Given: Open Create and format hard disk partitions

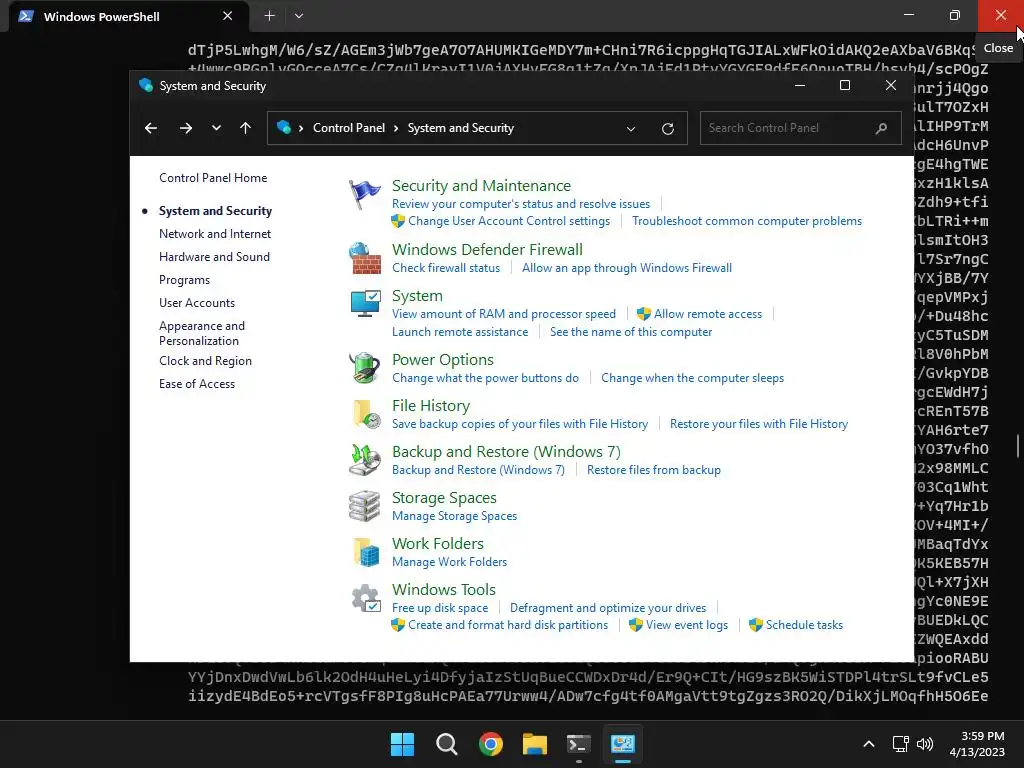Looking at the screenshot, I should [x=508, y=625].
